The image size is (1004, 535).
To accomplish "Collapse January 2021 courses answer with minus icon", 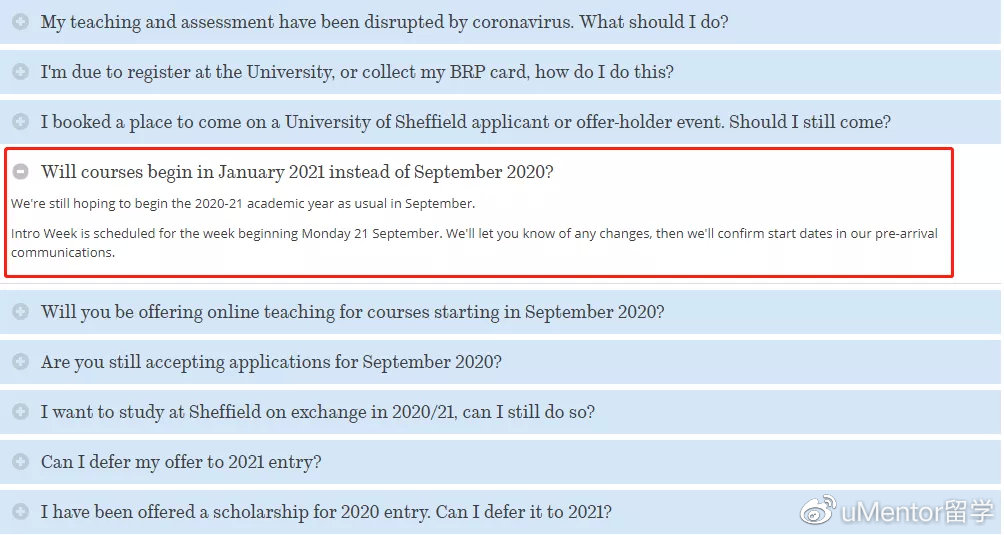I will pos(20,172).
